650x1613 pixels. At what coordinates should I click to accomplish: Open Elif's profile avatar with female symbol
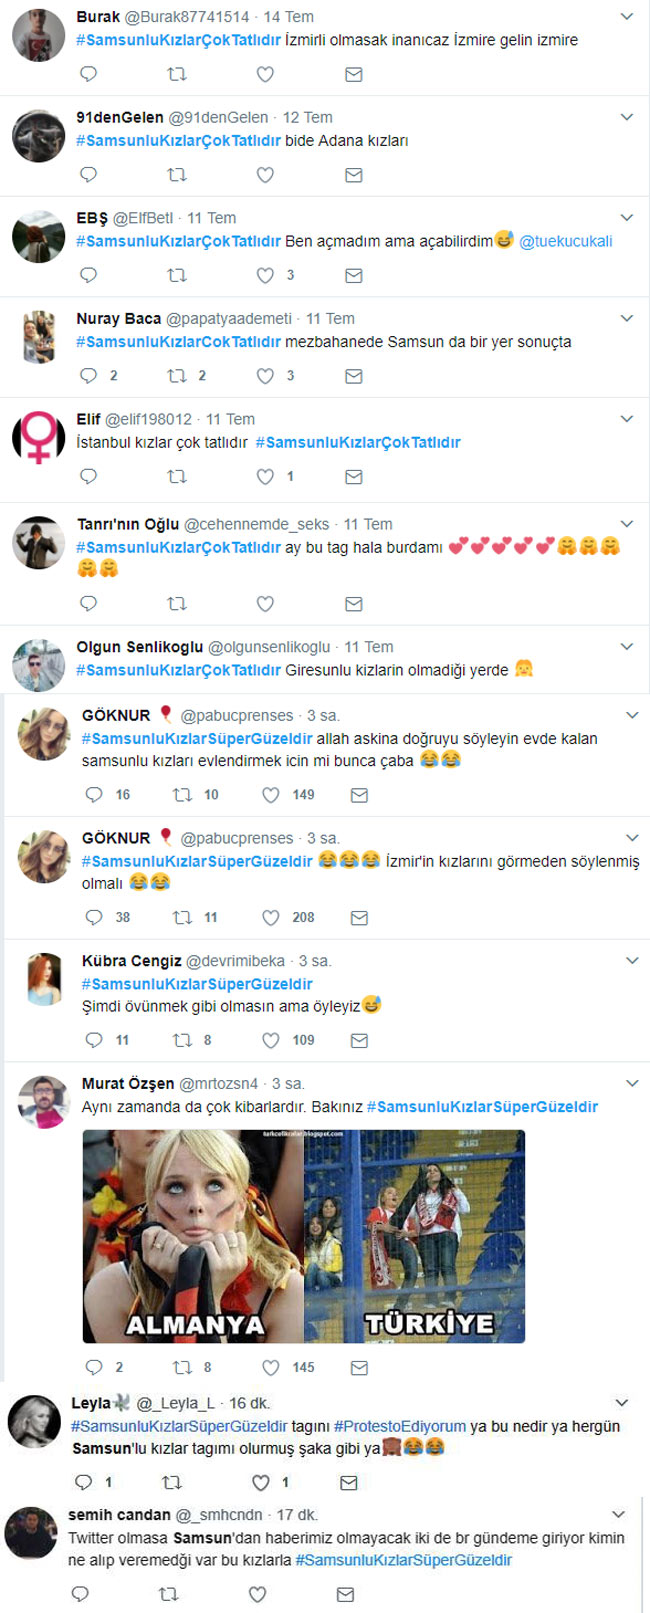pyautogui.click(x=39, y=438)
